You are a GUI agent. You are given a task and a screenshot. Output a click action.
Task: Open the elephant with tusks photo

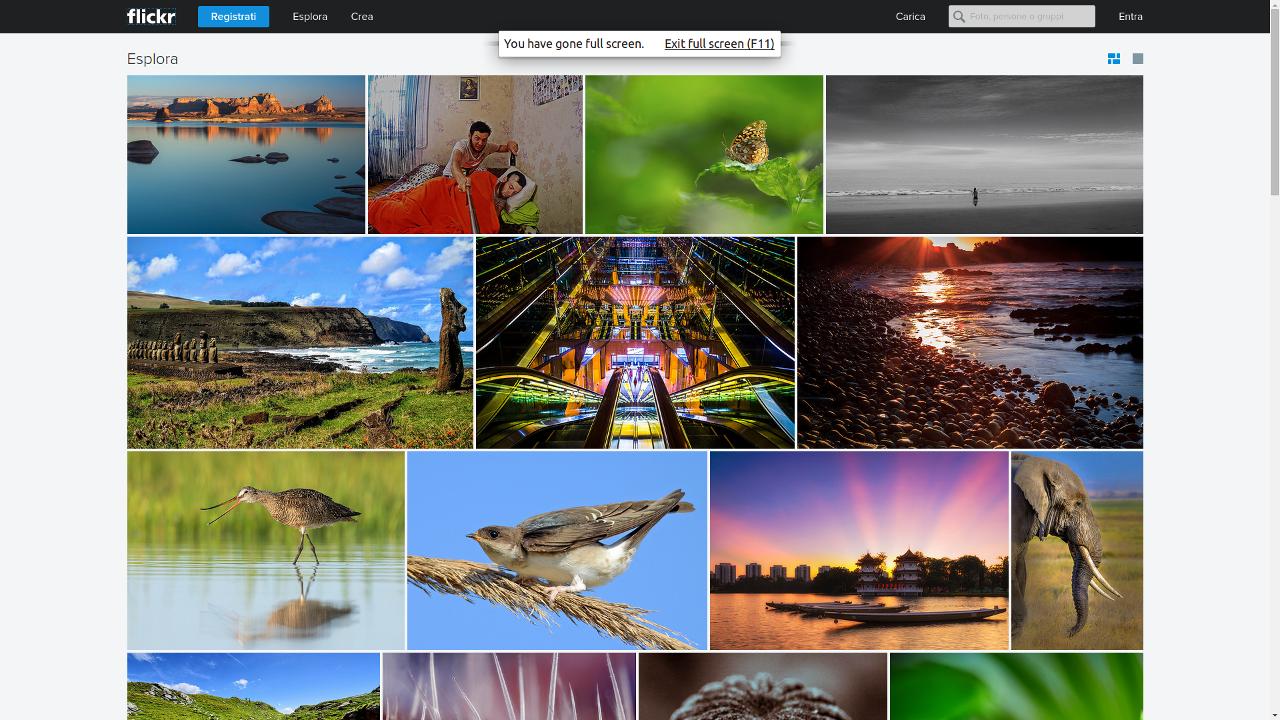coord(1077,550)
